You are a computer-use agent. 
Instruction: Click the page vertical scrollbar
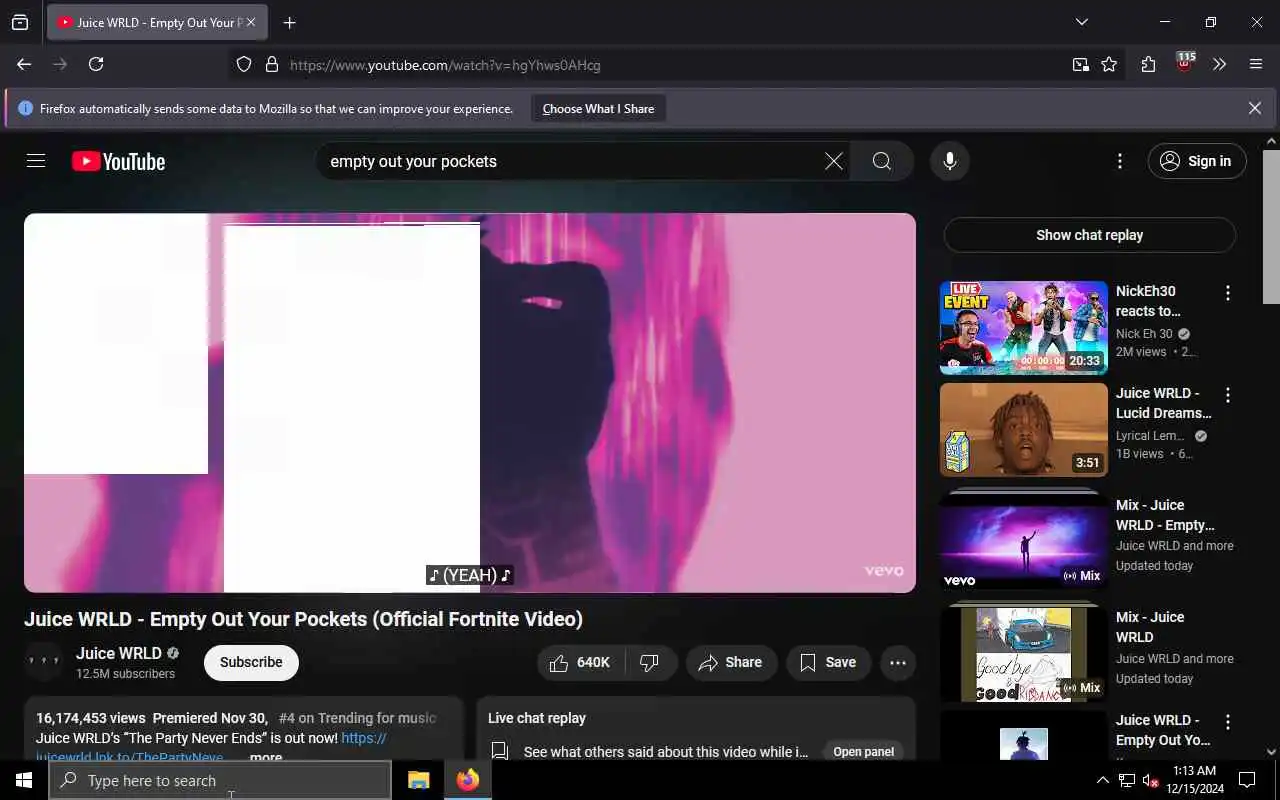click(1272, 228)
